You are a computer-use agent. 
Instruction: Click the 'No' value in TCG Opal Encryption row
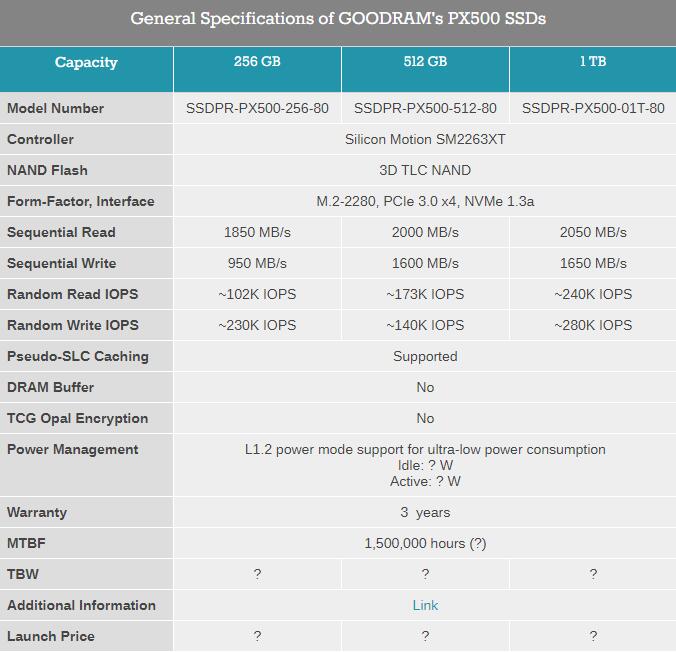[x=425, y=419]
